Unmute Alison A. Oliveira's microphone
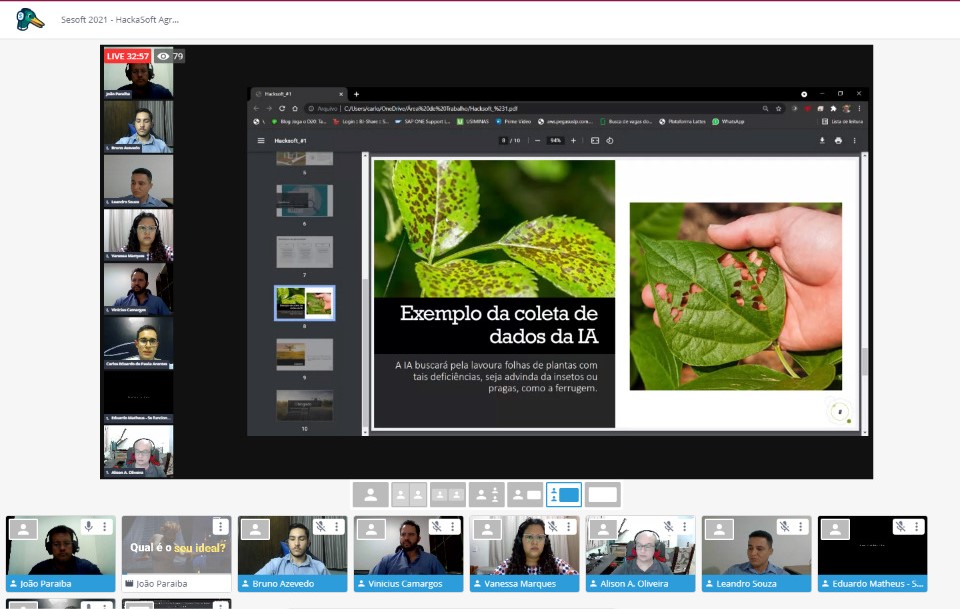 click(x=669, y=526)
